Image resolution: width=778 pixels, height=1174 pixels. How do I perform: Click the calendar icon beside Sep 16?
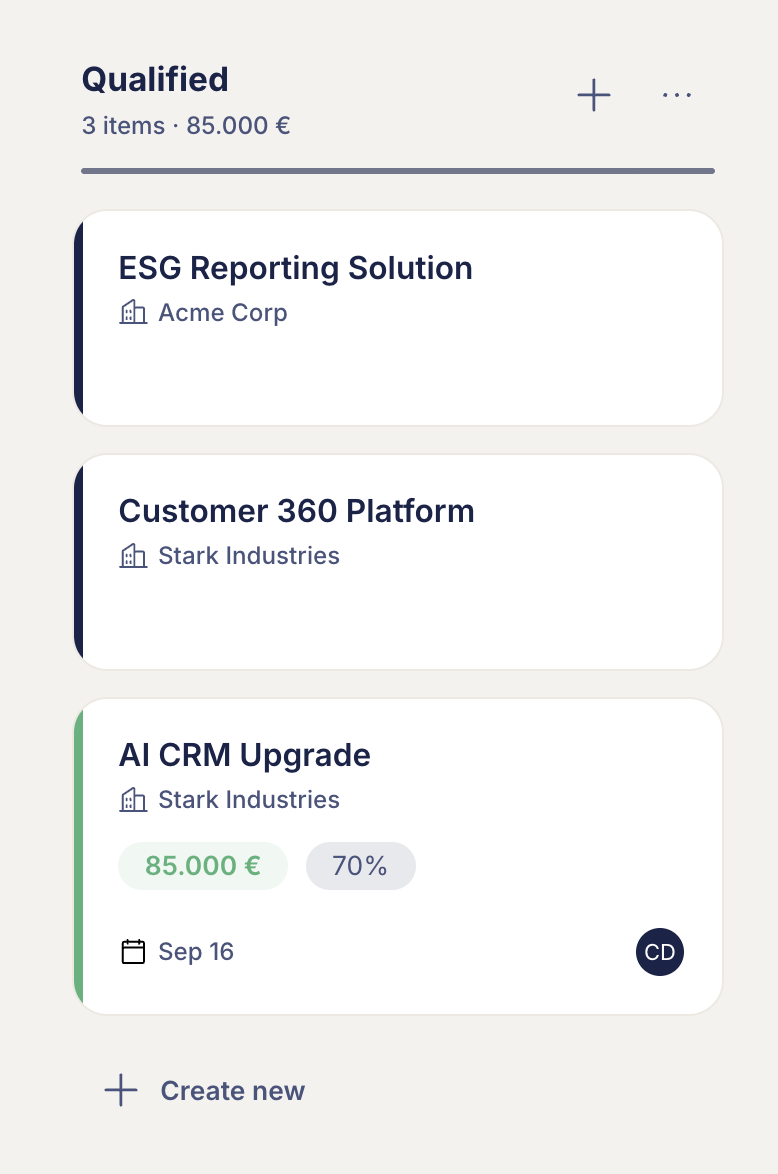click(x=133, y=952)
